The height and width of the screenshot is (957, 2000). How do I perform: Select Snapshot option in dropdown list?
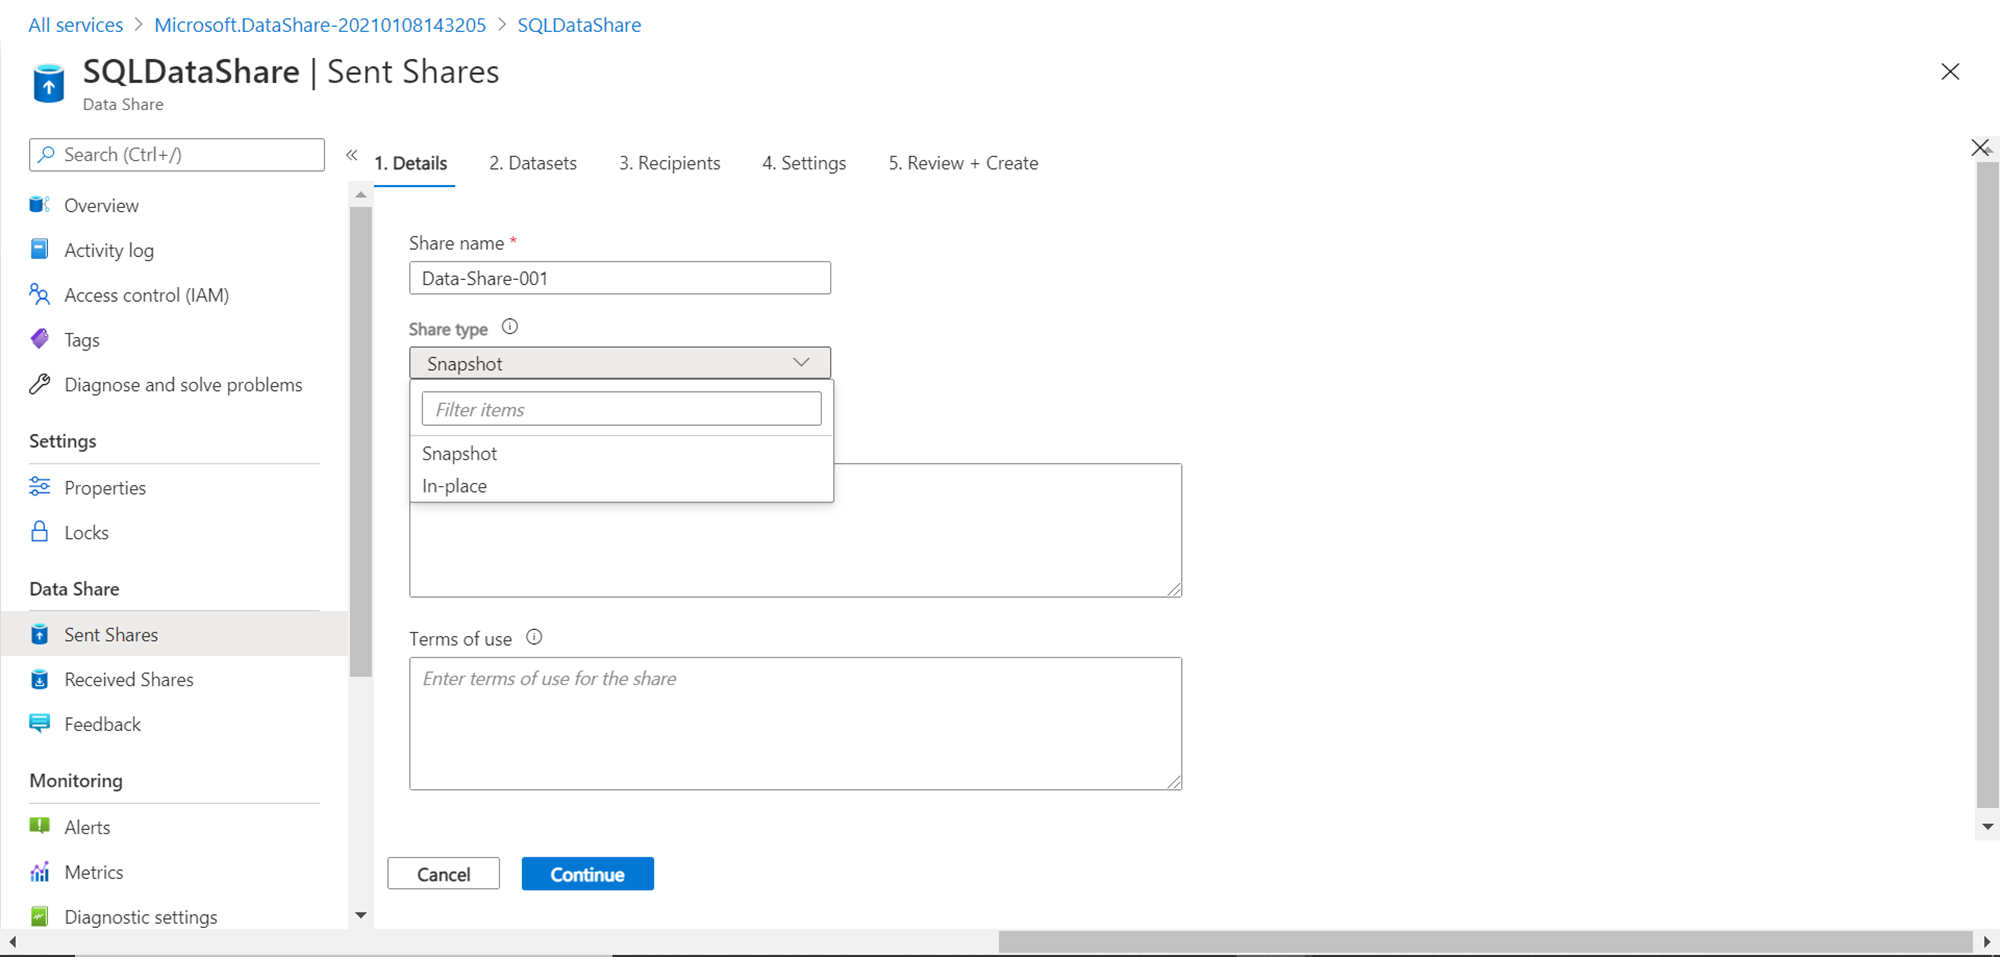coord(621,453)
